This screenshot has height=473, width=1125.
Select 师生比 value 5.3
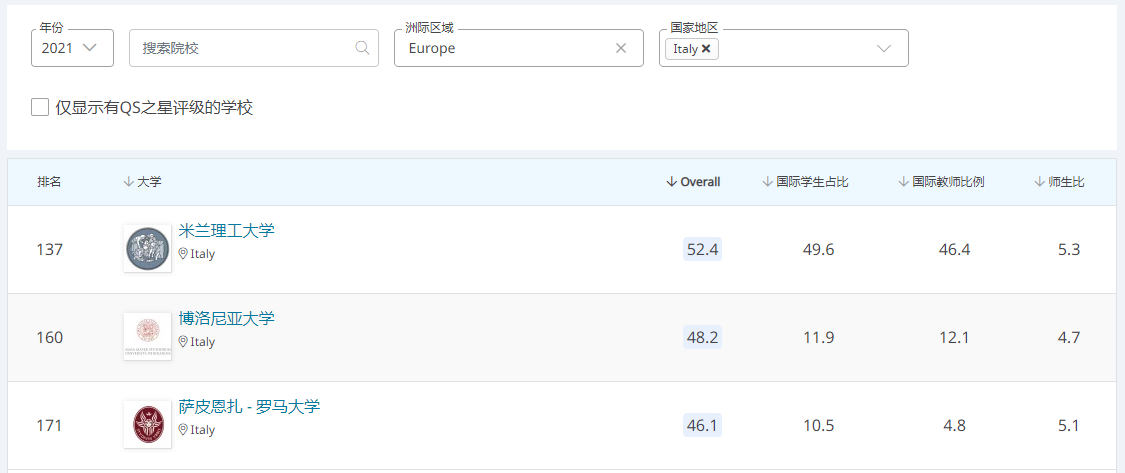(x=1069, y=250)
